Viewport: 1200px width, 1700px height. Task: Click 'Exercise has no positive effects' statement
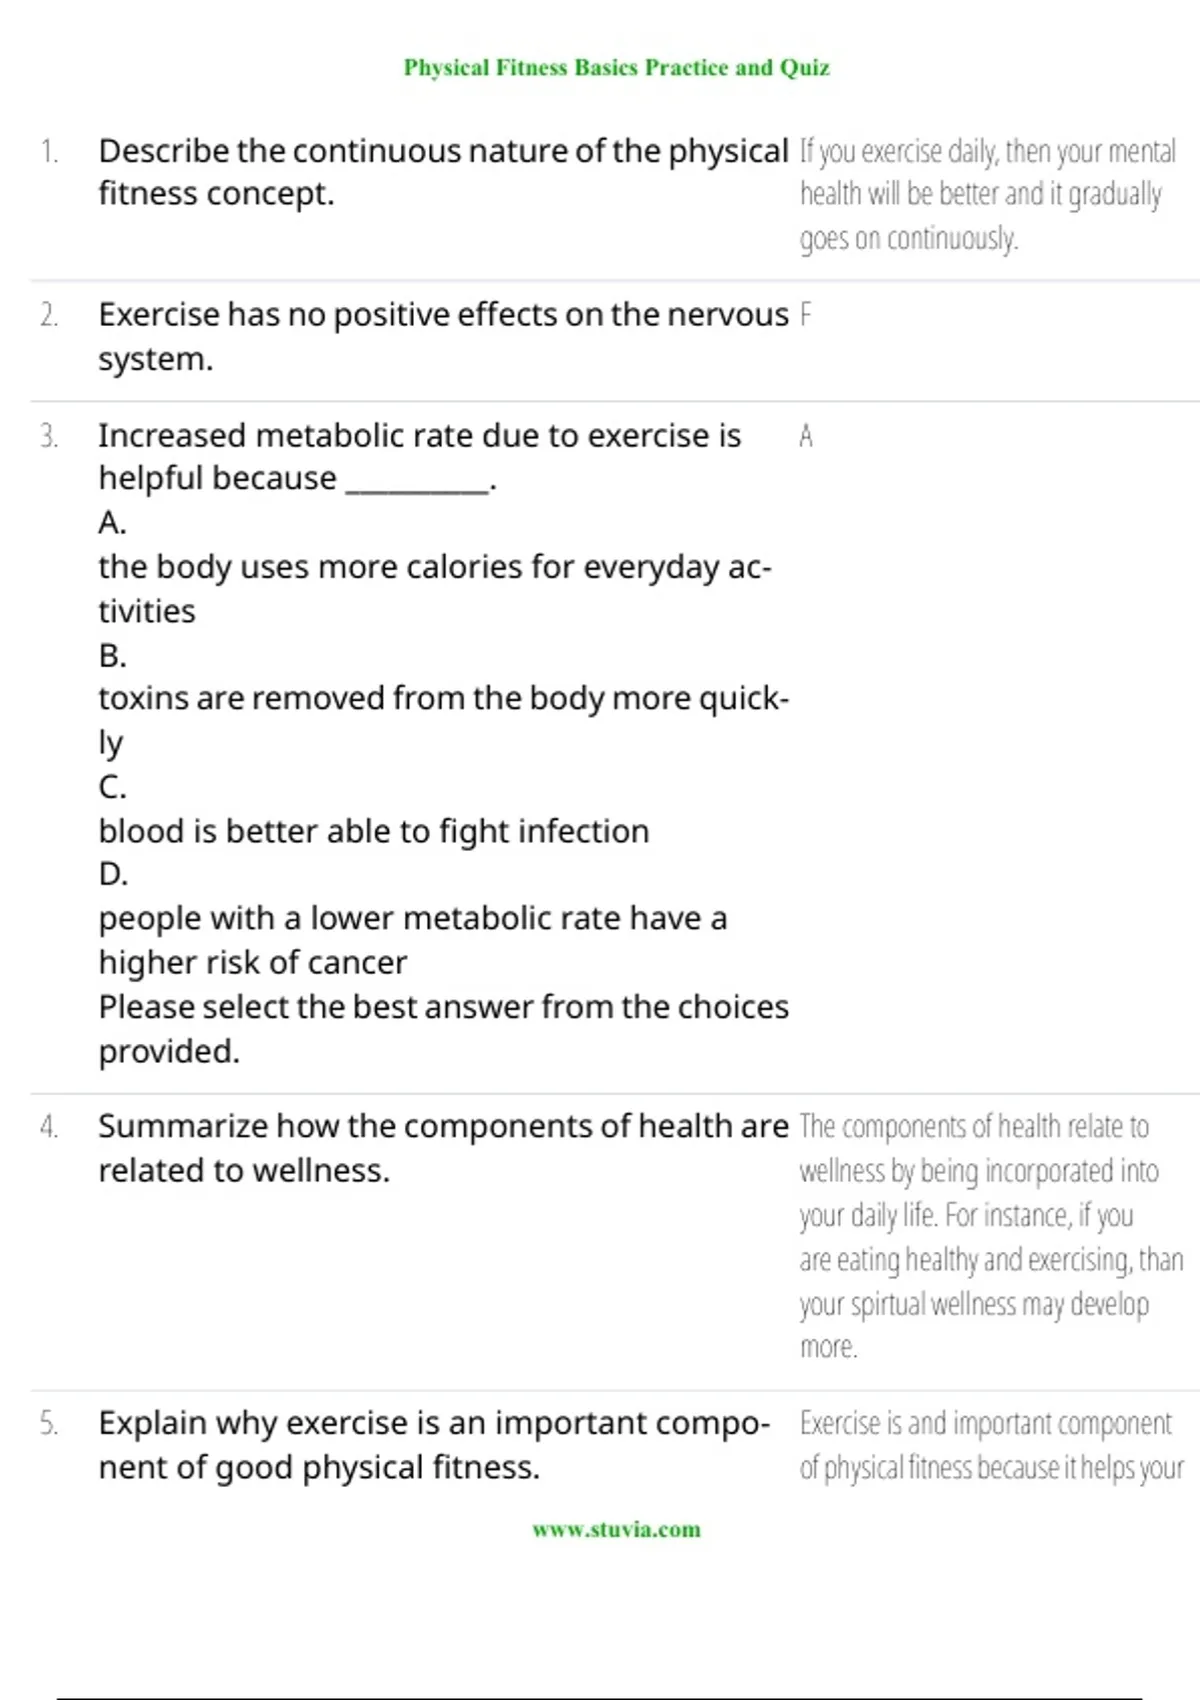442,336
